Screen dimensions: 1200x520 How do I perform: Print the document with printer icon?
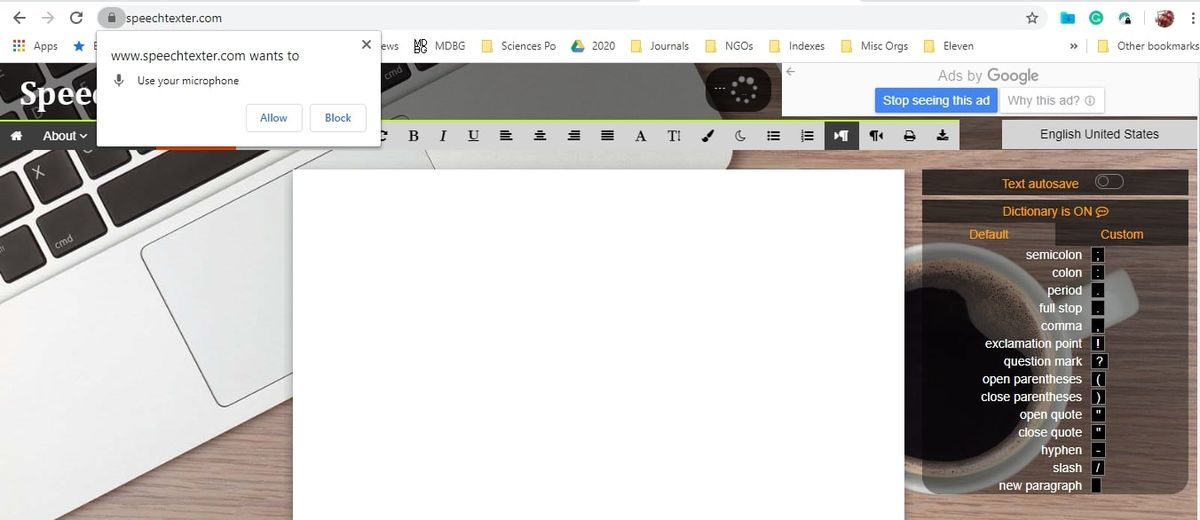[909, 136]
